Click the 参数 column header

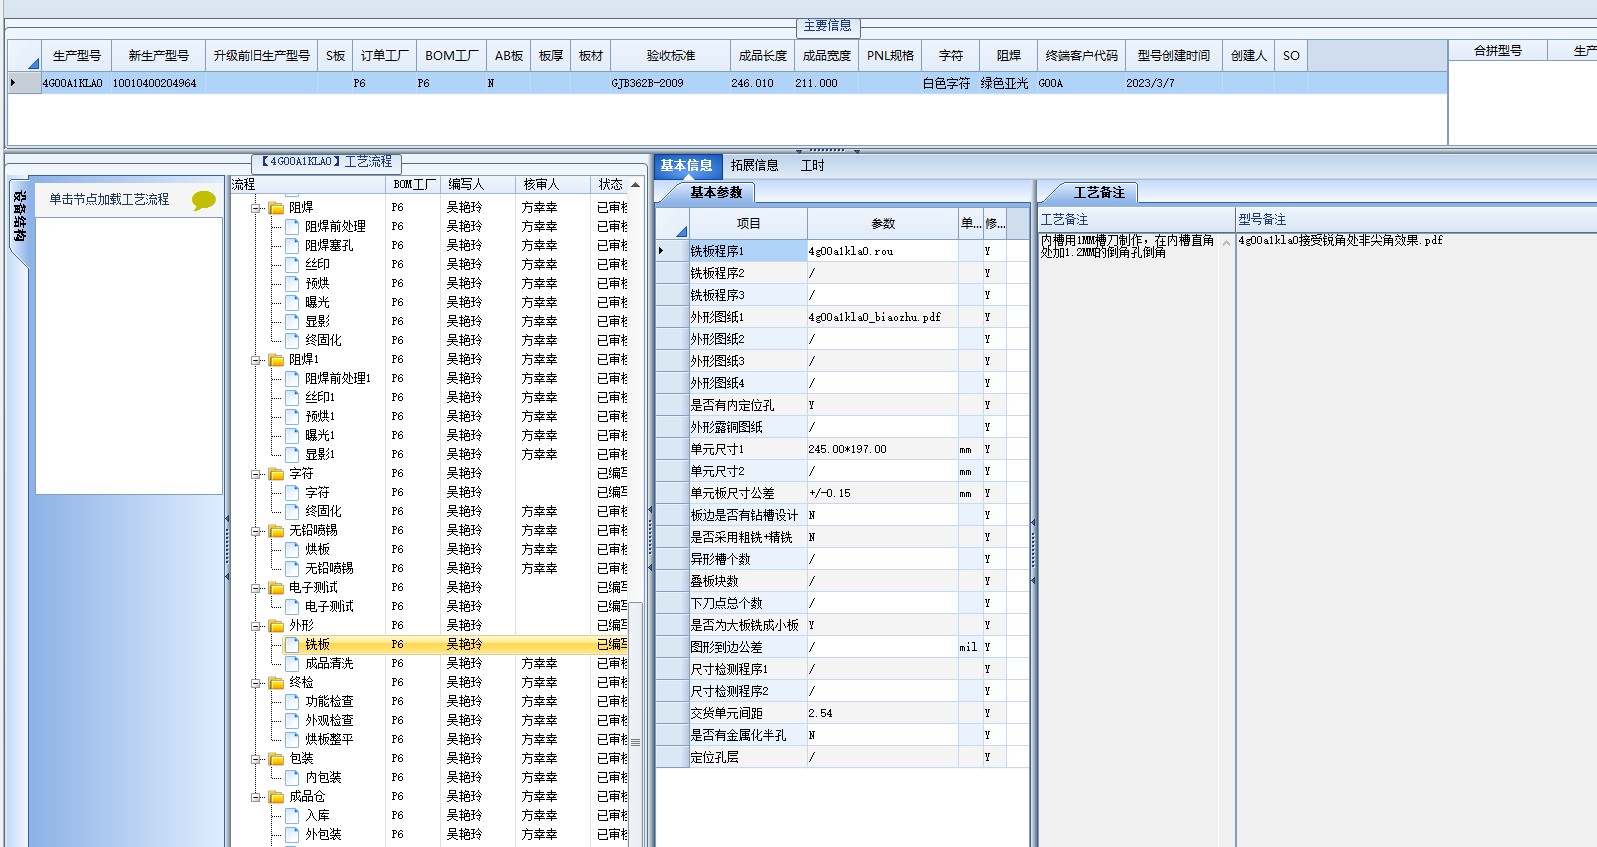(882, 224)
